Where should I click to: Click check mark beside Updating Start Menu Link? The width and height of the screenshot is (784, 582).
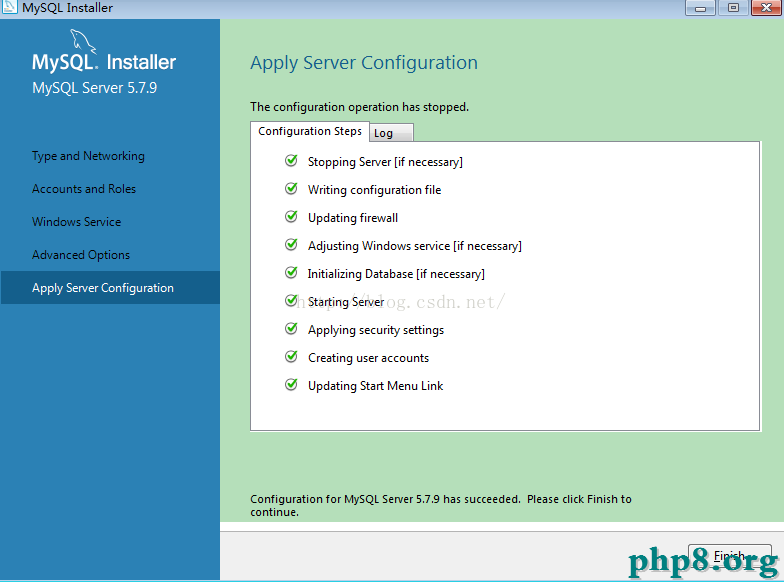291,385
